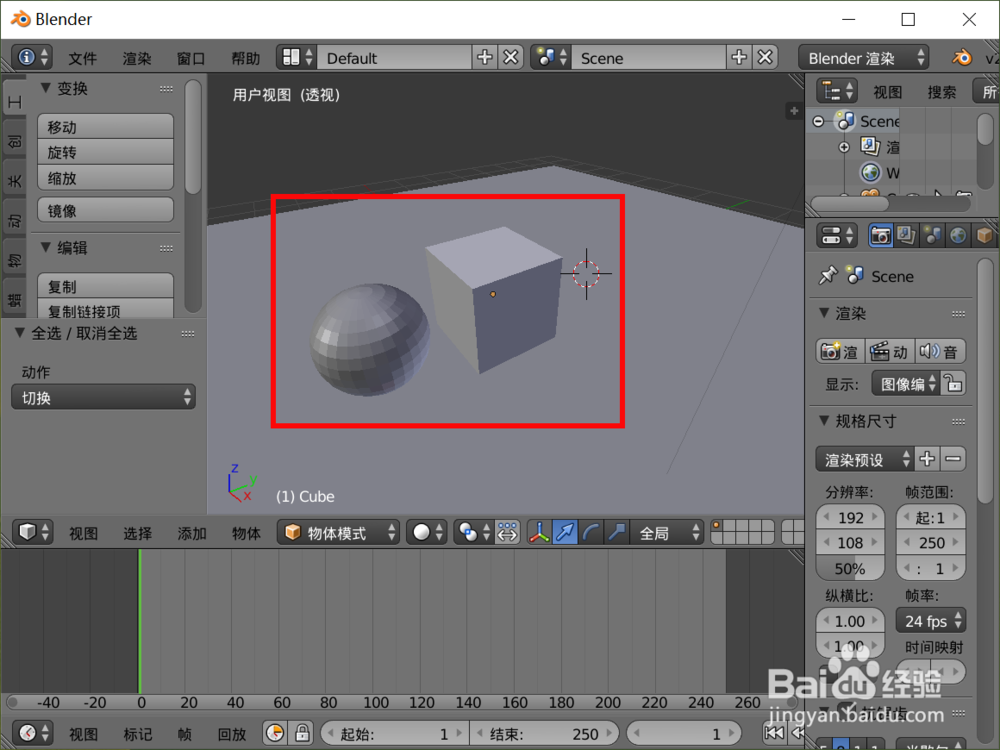The width and height of the screenshot is (1000, 750).
Task: Click the render image button
Action: (x=840, y=351)
